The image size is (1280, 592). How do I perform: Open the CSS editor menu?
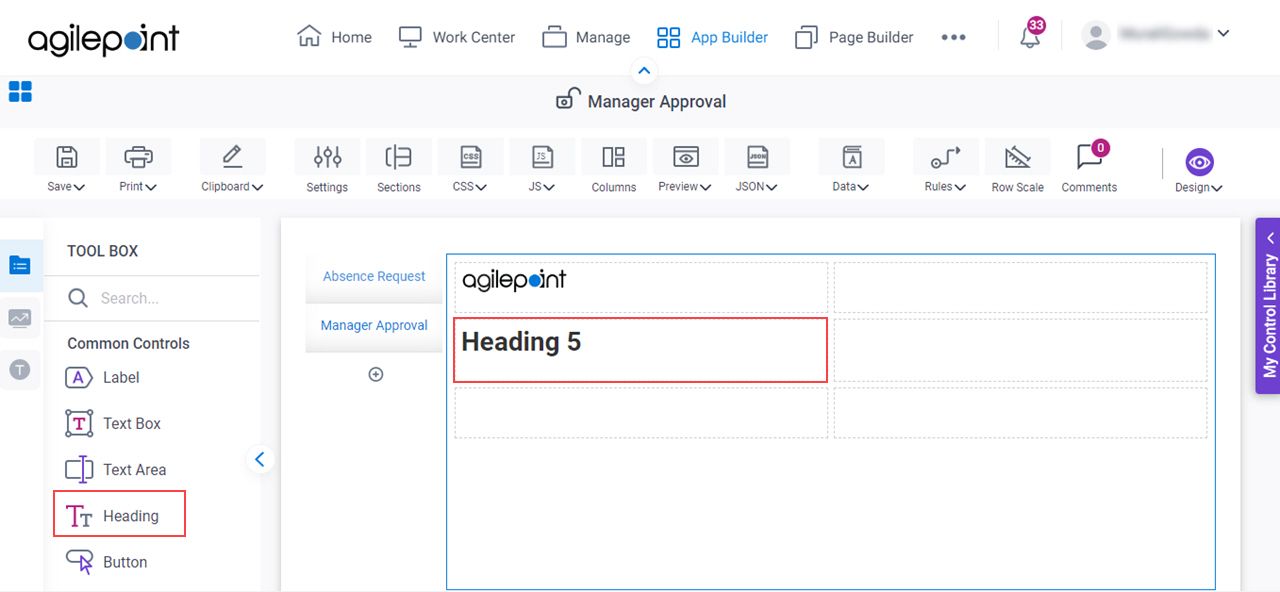click(x=470, y=166)
